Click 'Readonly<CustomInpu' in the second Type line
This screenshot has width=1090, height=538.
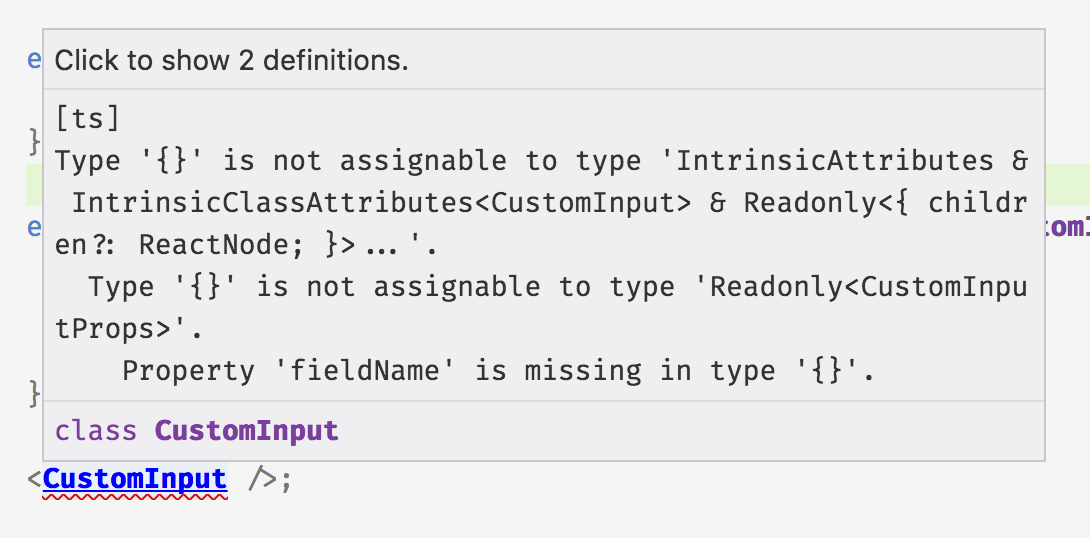tap(868, 287)
